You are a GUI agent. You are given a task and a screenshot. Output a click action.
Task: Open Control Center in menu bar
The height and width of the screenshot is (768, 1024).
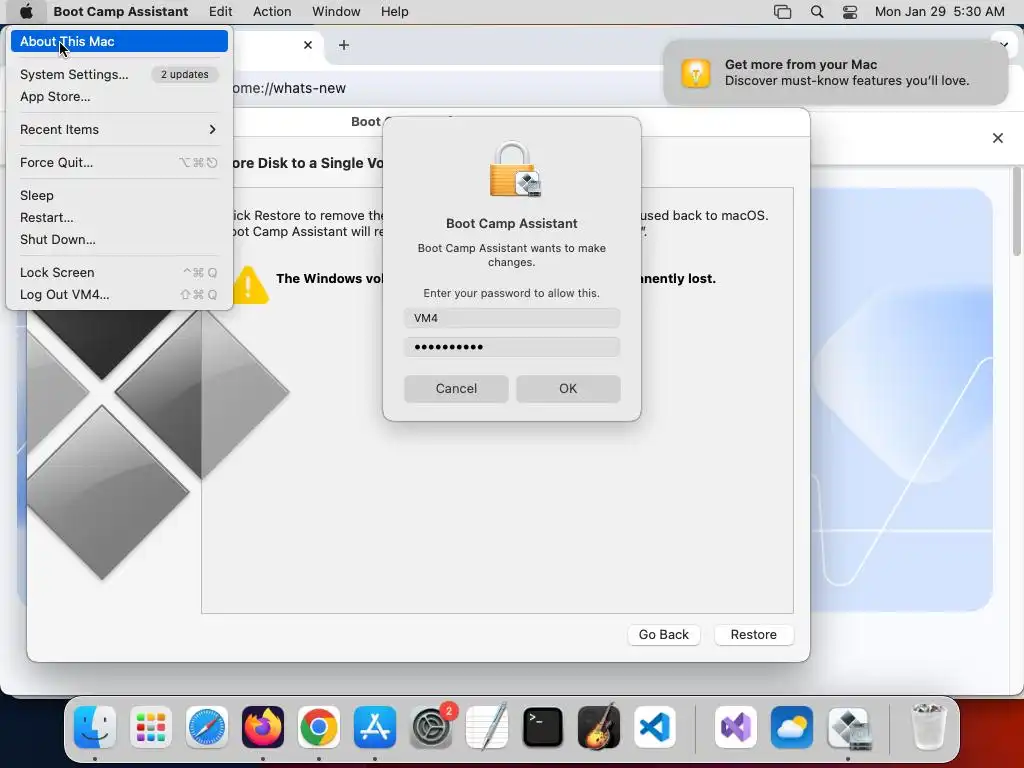tap(850, 11)
